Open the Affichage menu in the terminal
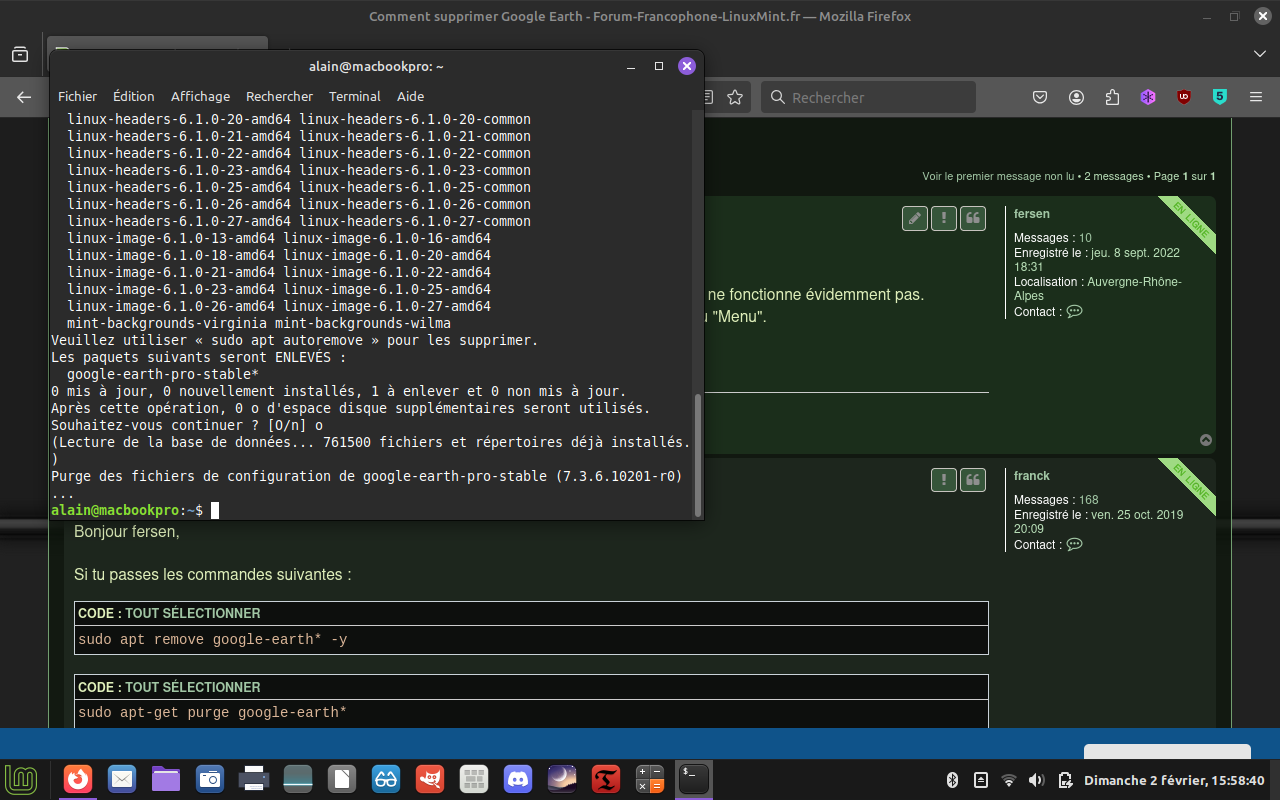 pyautogui.click(x=200, y=97)
